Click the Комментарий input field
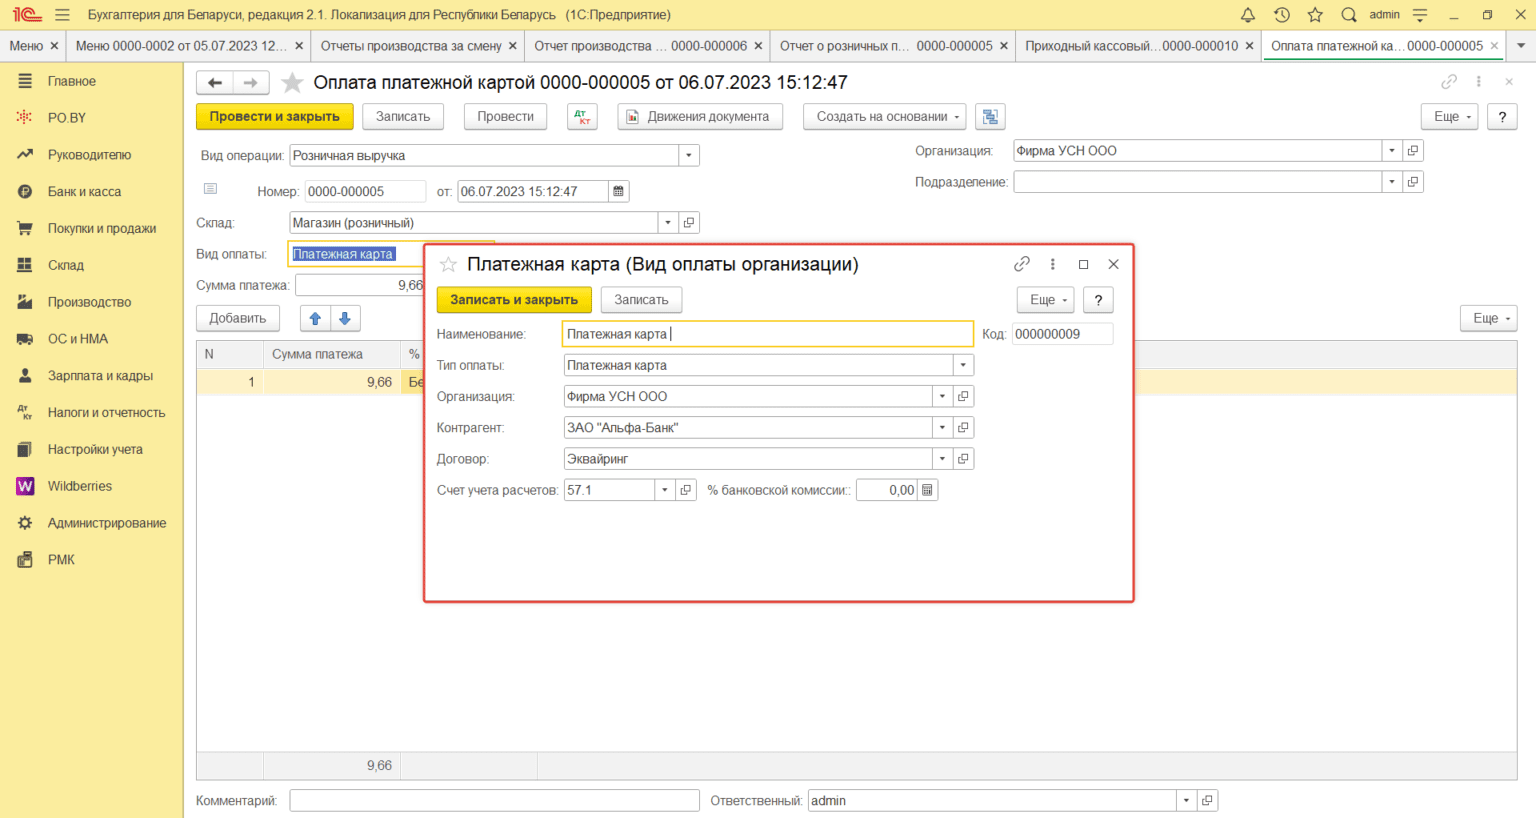Screen dimensions: 1536x818 pyautogui.click(x=494, y=801)
